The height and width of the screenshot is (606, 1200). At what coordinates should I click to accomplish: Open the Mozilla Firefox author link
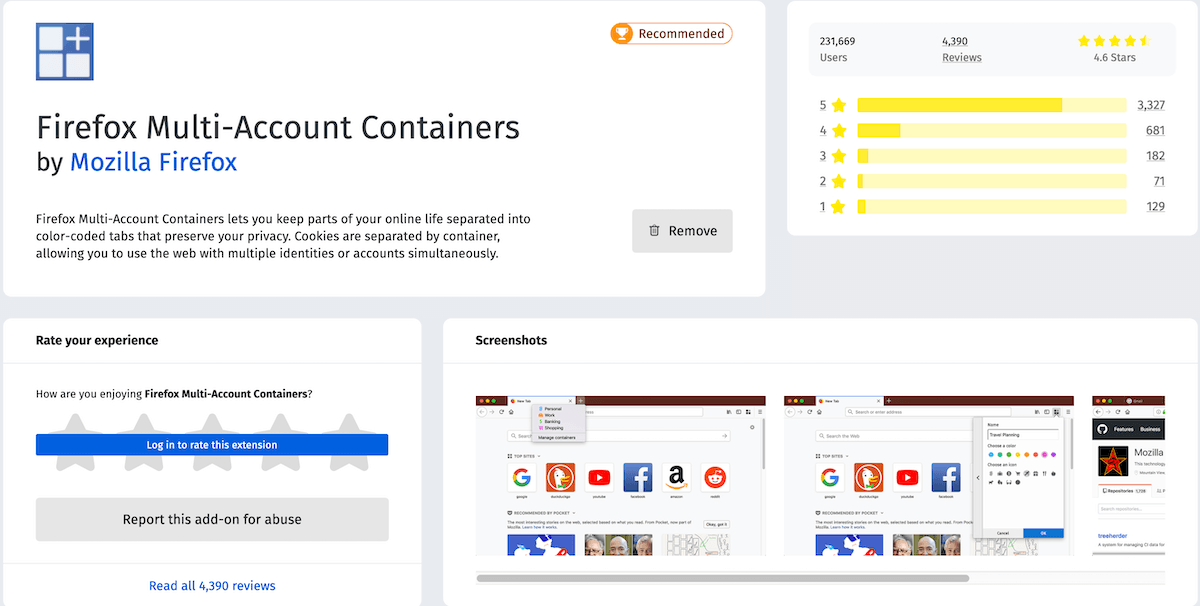pos(154,162)
